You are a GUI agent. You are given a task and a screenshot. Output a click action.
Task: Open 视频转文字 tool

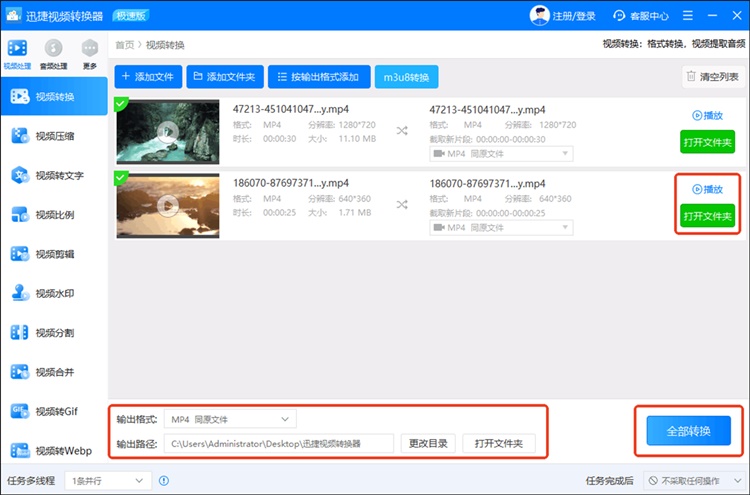(54, 176)
